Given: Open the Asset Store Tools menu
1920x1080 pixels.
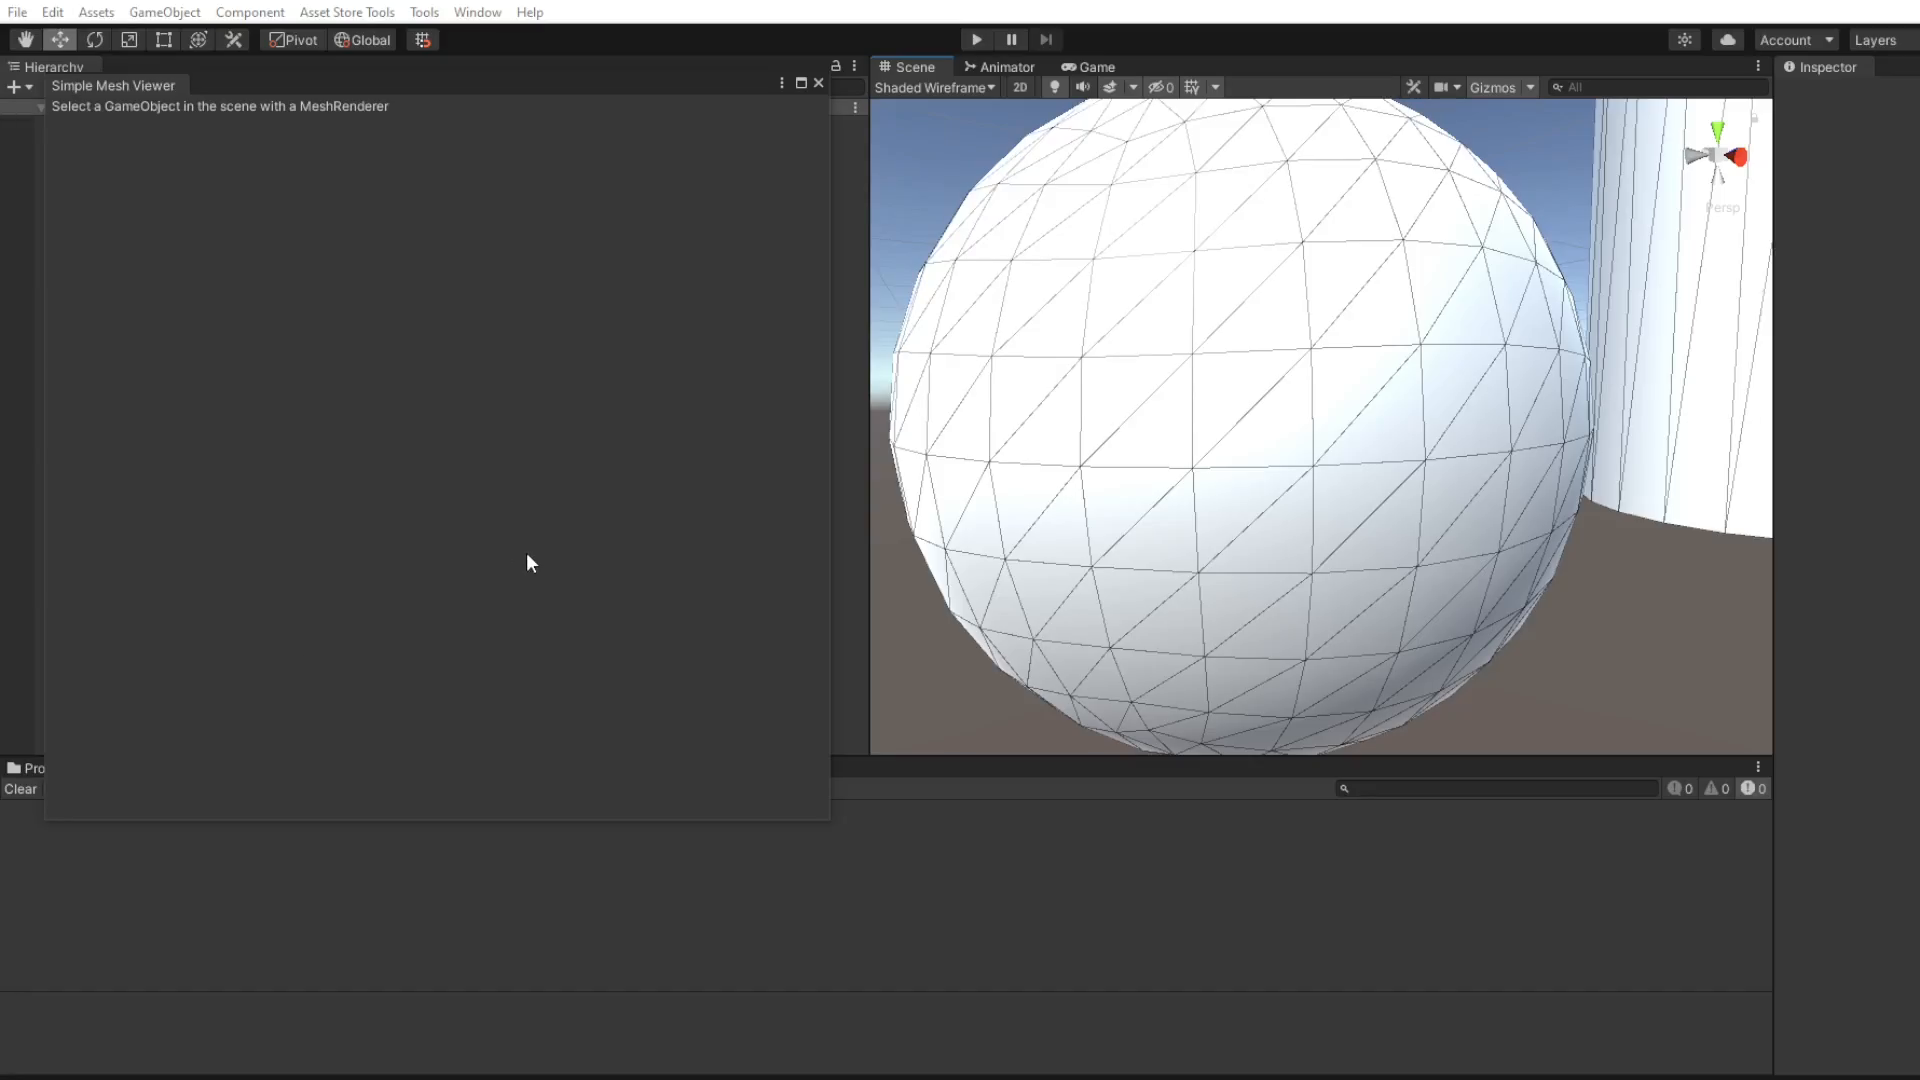Looking at the screenshot, I should 347,12.
